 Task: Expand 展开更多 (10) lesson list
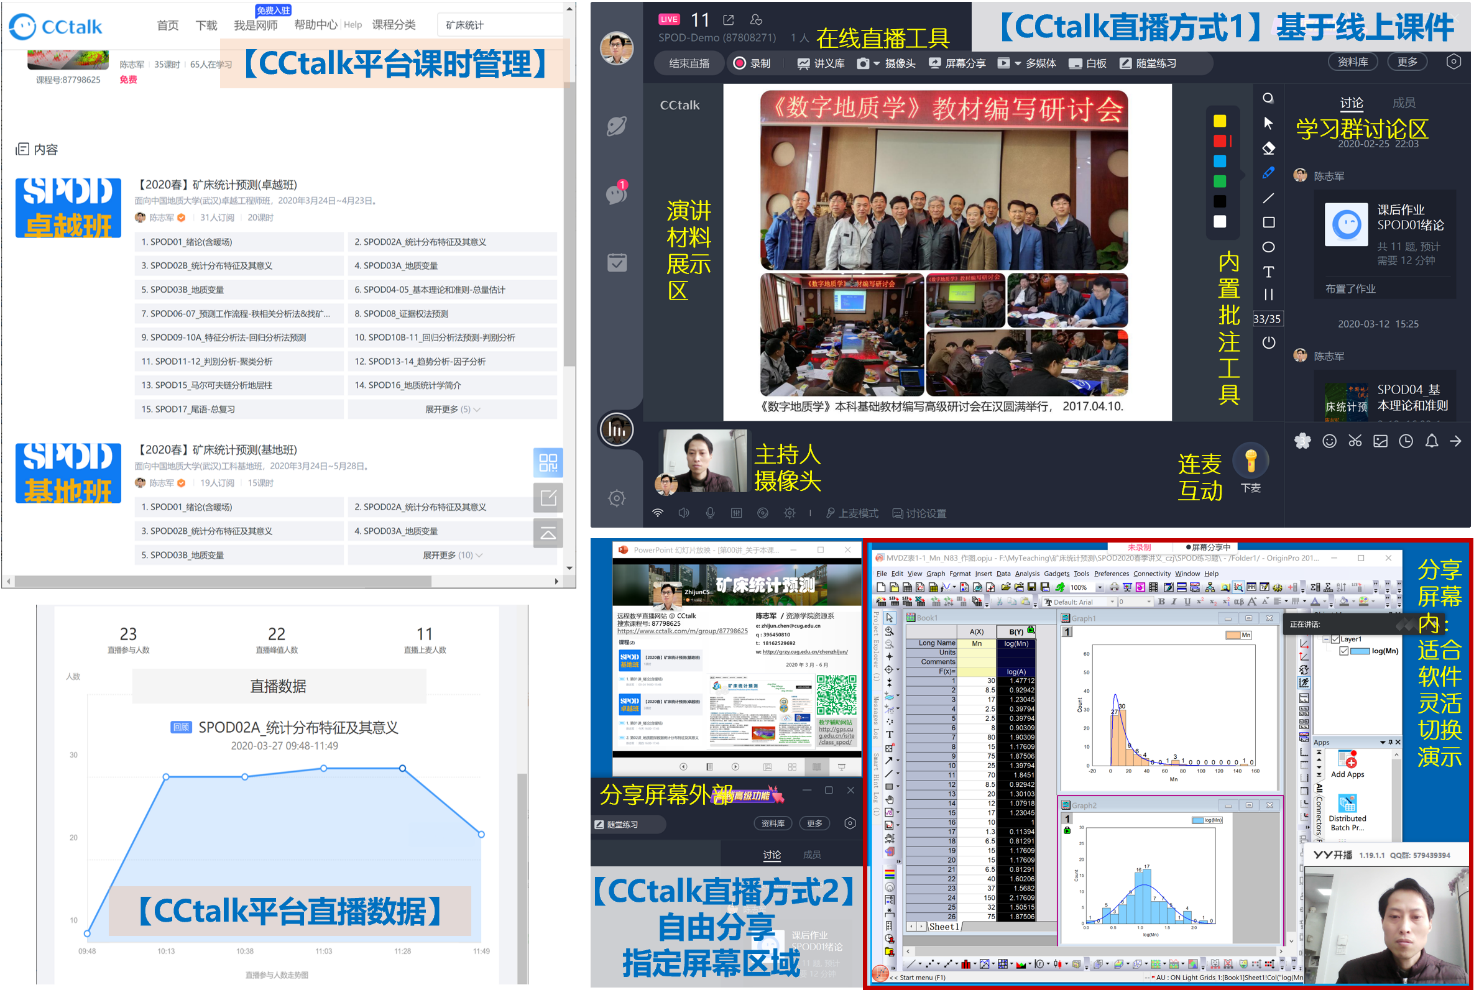[452, 555]
